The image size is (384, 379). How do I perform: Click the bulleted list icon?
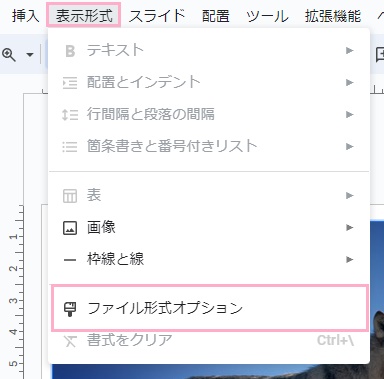[70, 147]
